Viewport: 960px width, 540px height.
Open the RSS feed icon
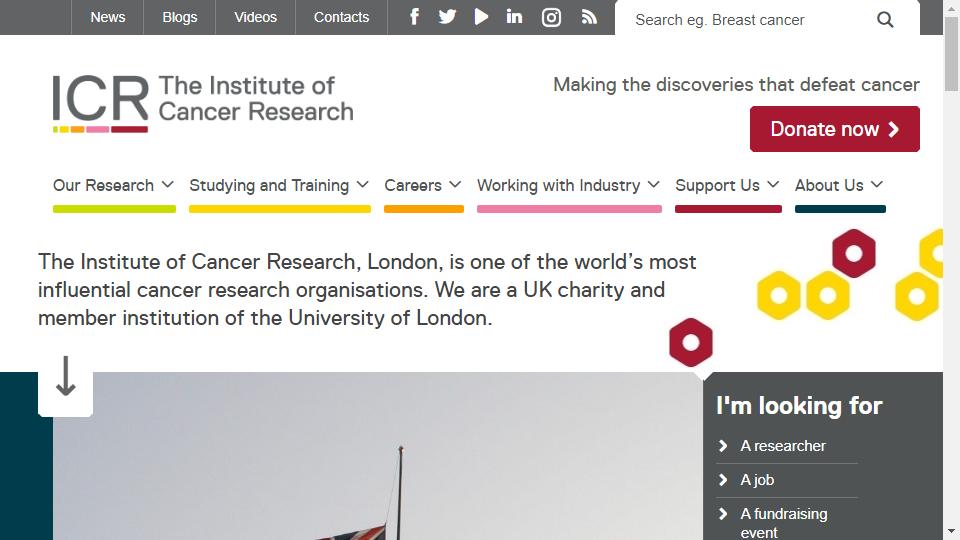coord(589,17)
